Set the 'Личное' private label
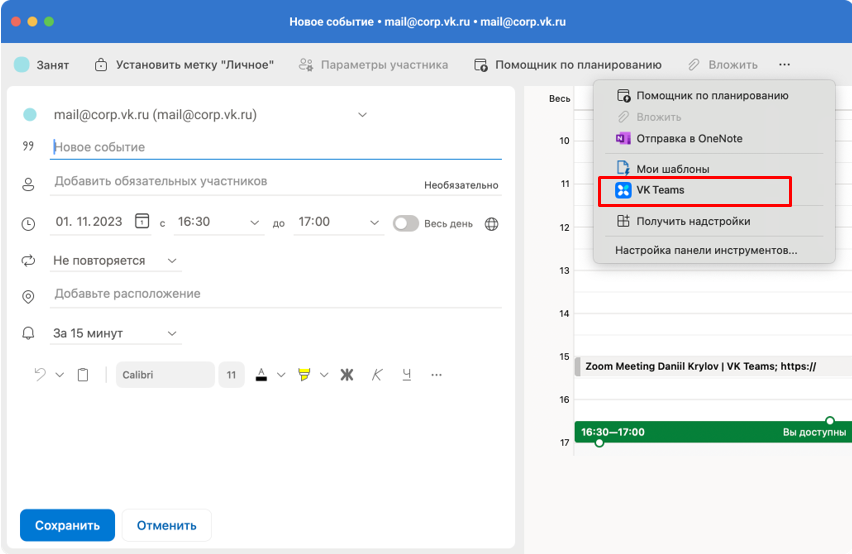Screen dimensions: 852x554 (183, 65)
